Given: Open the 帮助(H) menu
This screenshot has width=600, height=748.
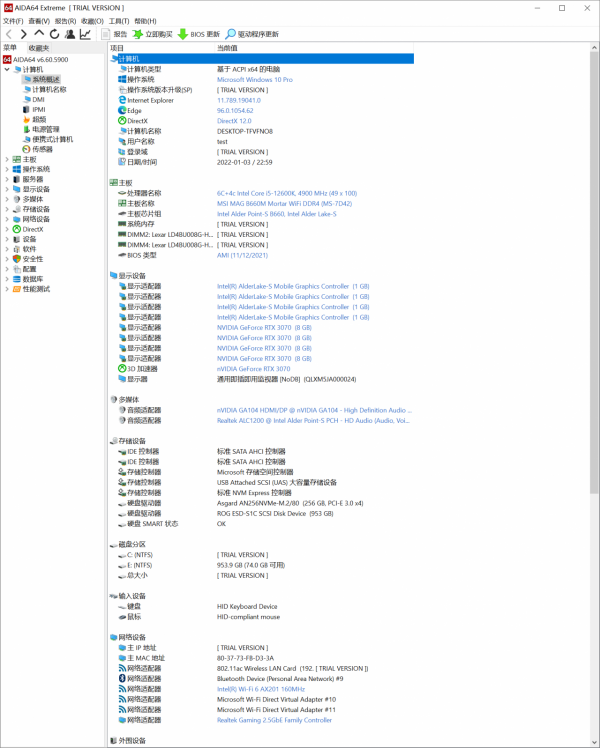Looking at the screenshot, I should pos(145,21).
